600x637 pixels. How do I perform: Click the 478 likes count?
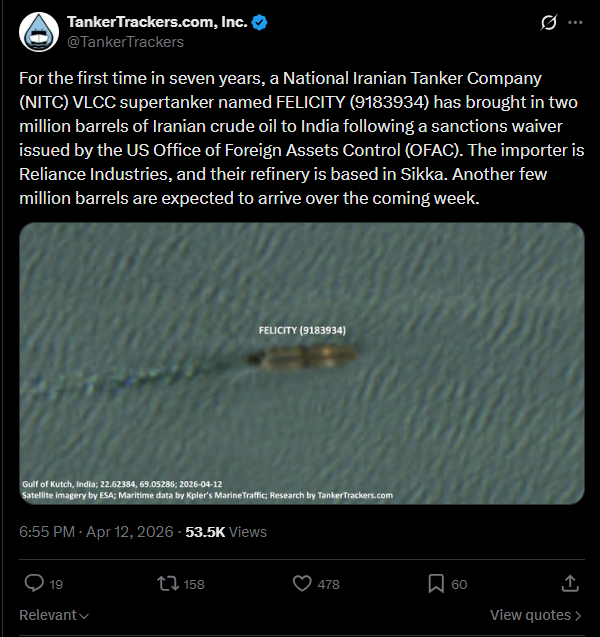pyautogui.click(x=328, y=584)
